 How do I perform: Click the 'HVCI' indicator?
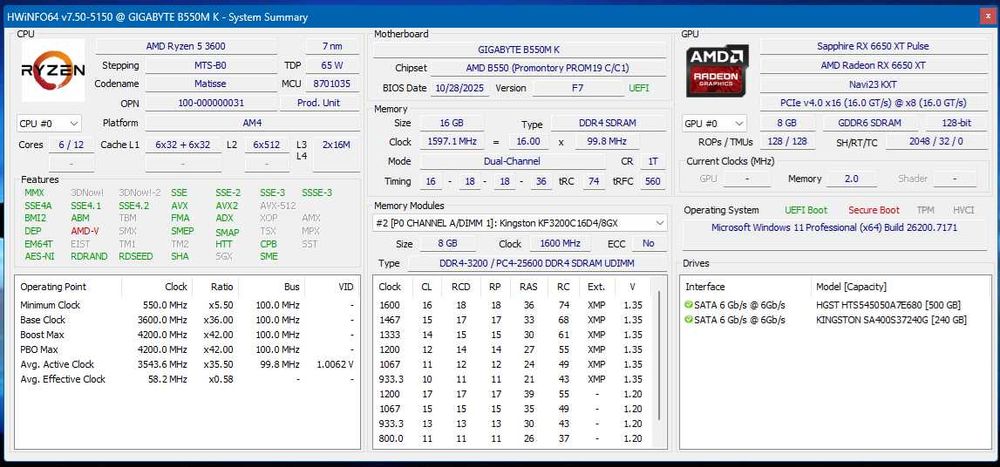click(x=963, y=210)
